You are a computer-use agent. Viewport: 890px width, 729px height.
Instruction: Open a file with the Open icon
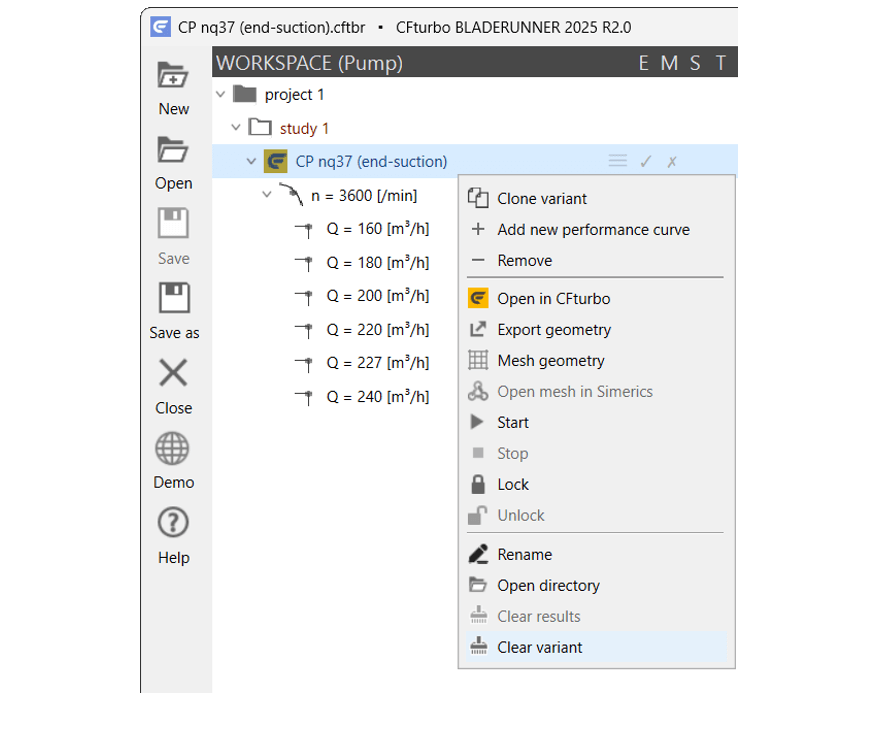coord(173,150)
